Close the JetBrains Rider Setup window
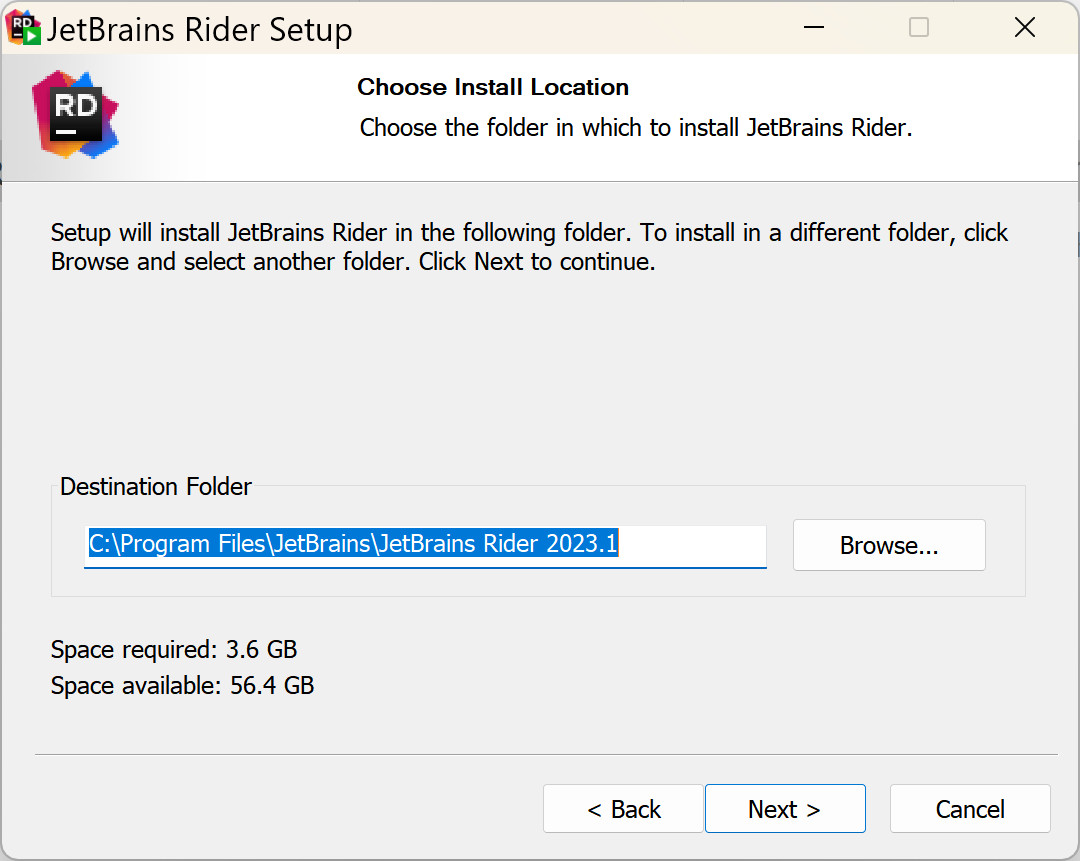This screenshot has width=1080, height=861. (x=1024, y=28)
